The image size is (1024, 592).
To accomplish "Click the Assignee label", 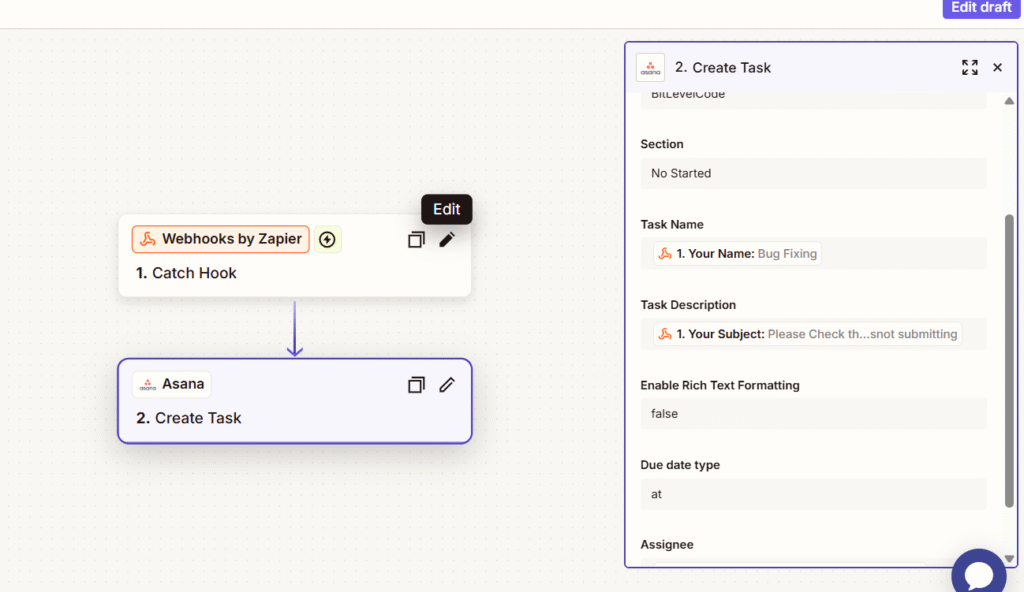I will (667, 544).
